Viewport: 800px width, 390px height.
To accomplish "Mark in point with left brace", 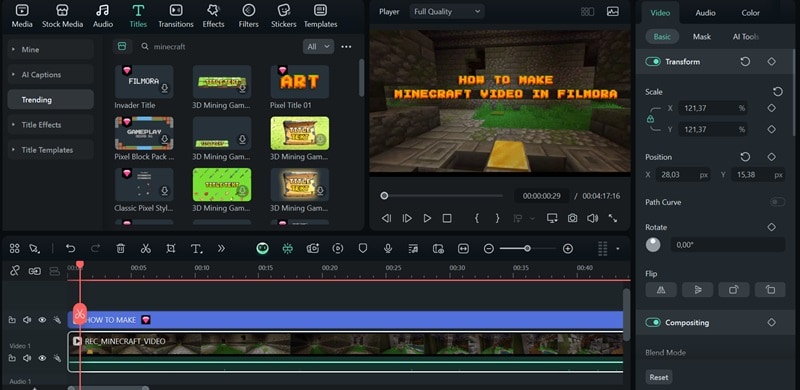I will [x=477, y=218].
